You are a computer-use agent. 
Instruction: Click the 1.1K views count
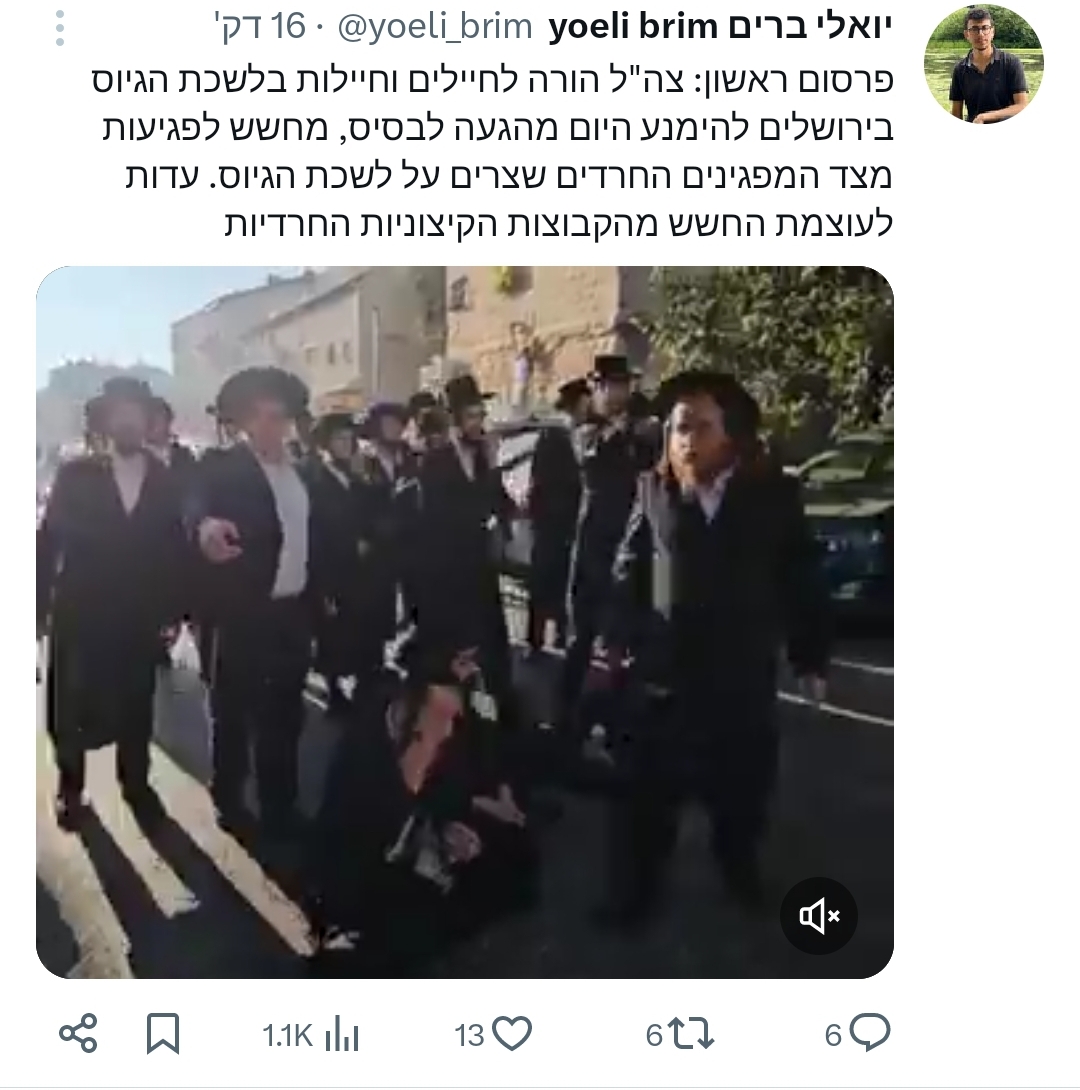click(x=287, y=1035)
